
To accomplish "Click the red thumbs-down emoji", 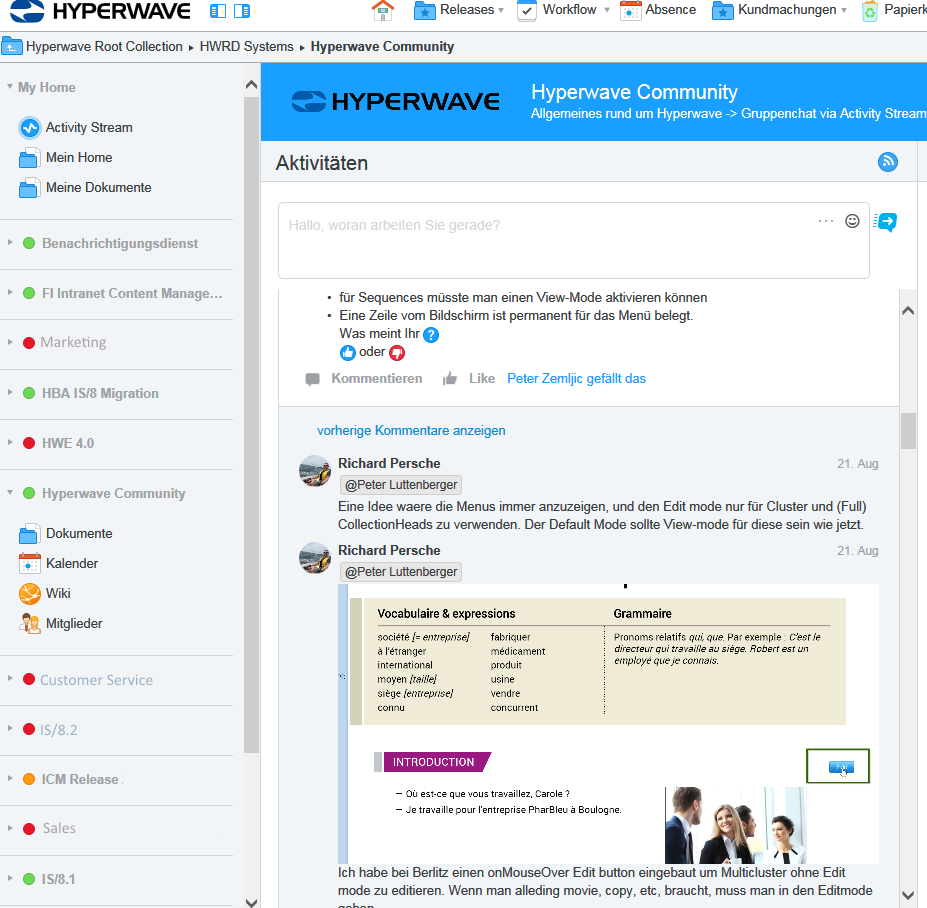I will tap(397, 353).
